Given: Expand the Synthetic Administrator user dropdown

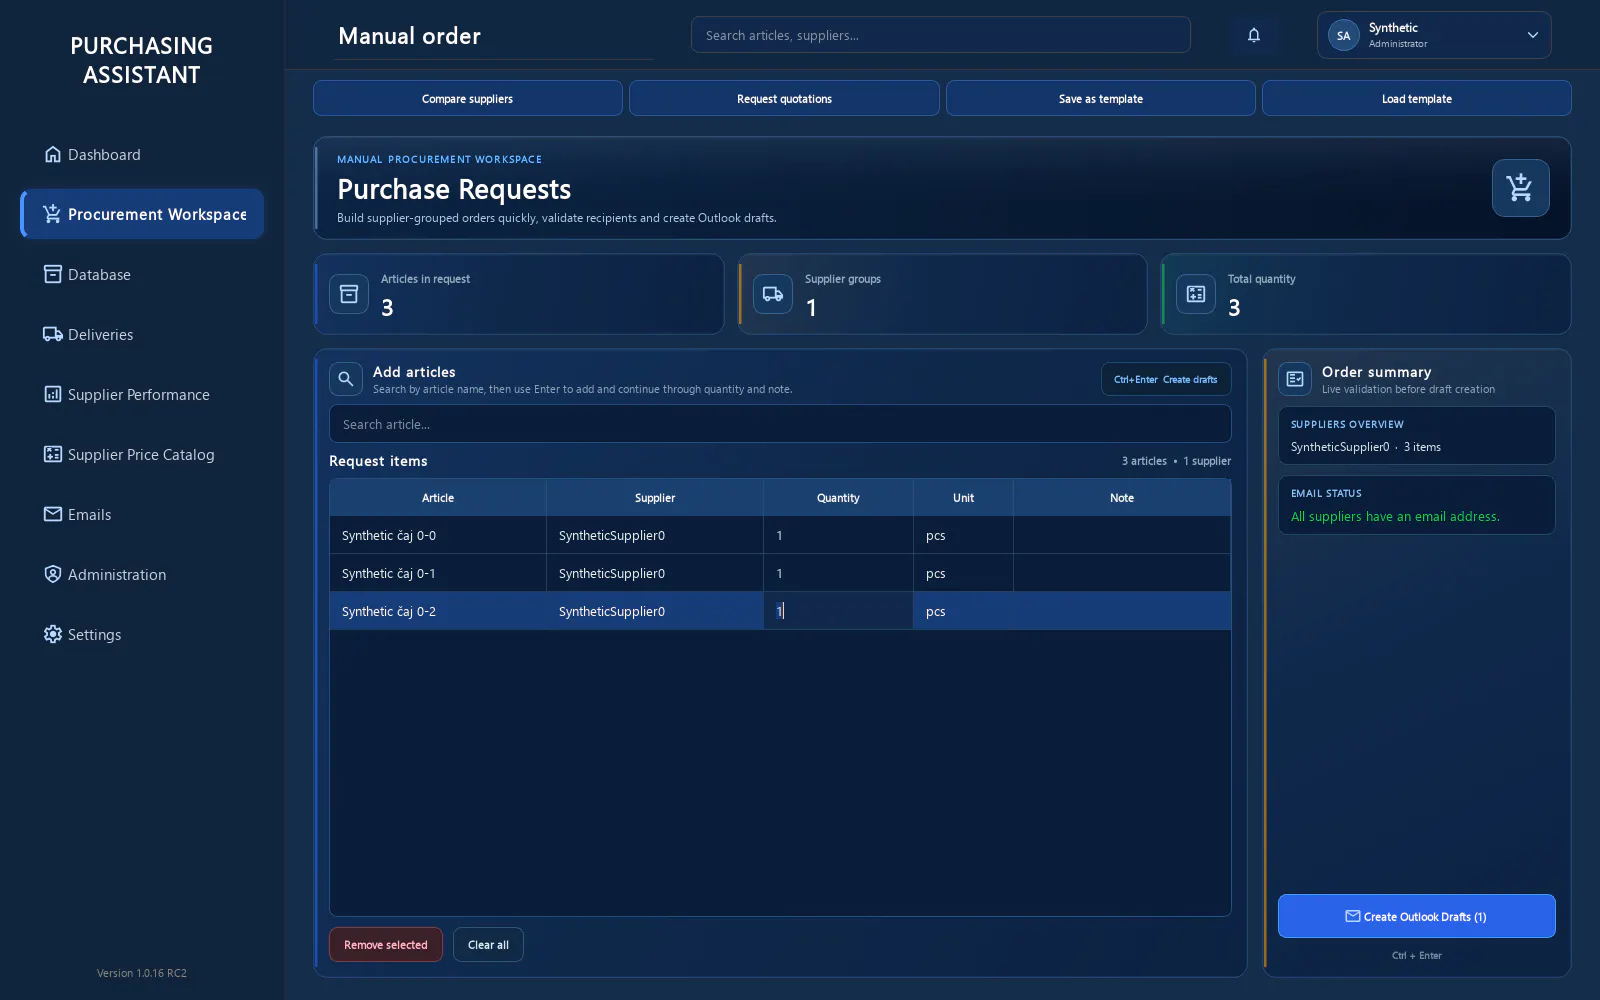Looking at the screenshot, I should coord(1434,35).
